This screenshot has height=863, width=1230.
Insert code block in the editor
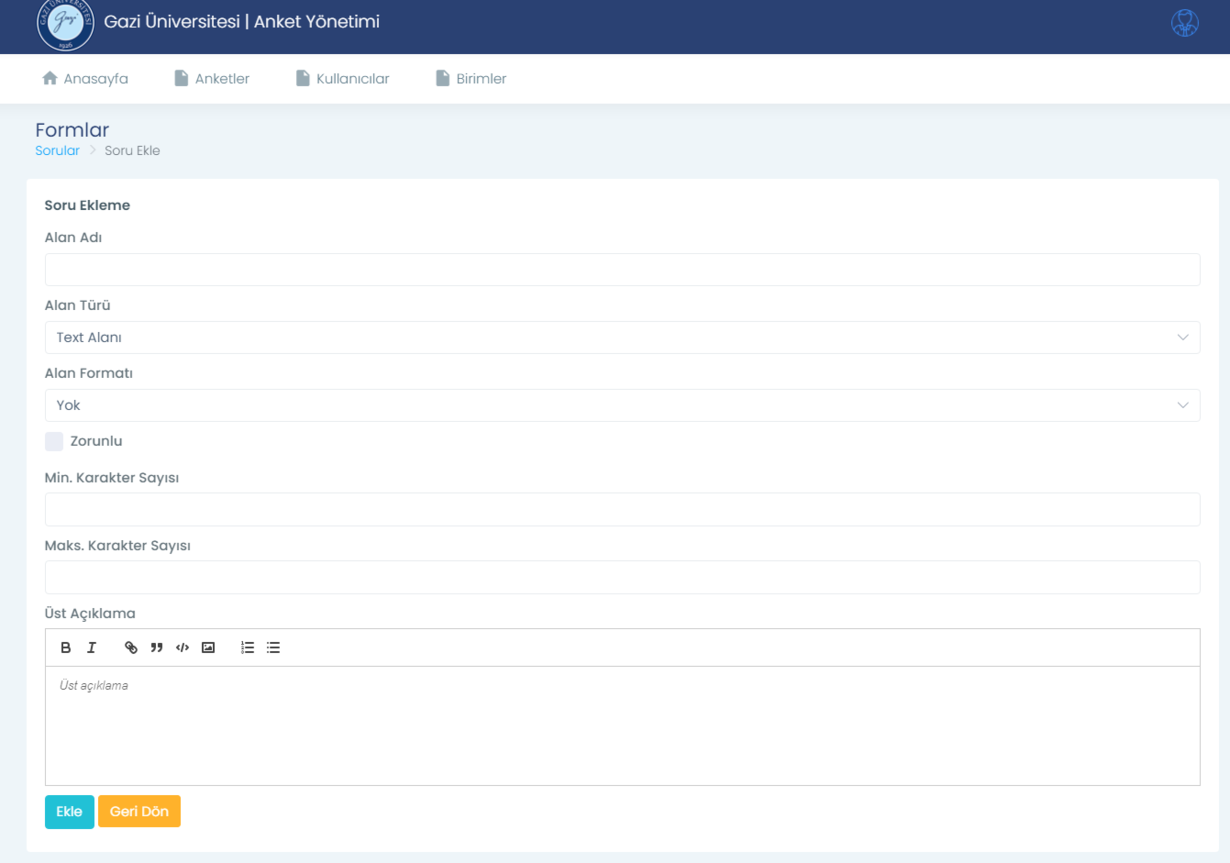(x=182, y=648)
